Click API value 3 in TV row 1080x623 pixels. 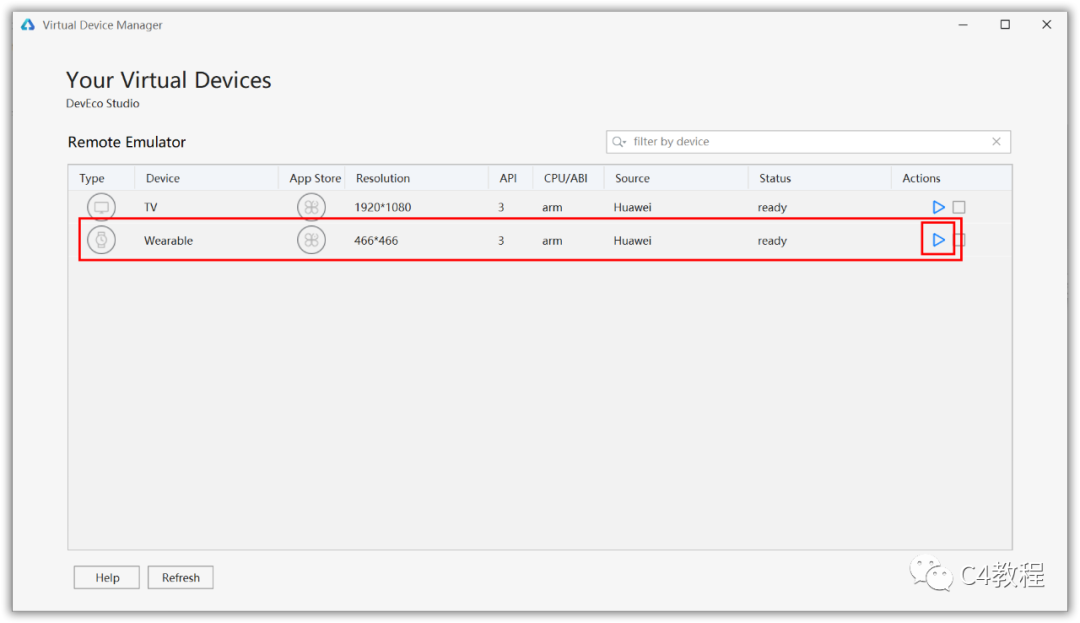[501, 207]
